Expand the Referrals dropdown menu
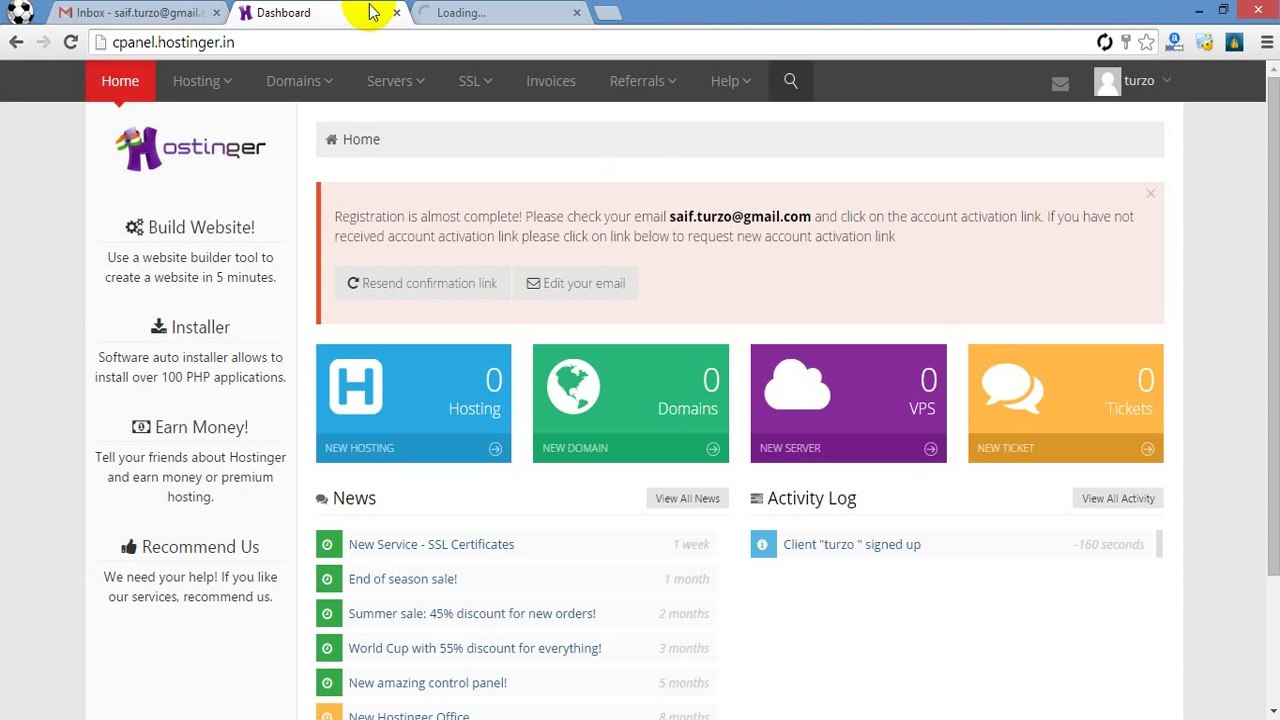Image resolution: width=1280 pixels, height=720 pixels. (643, 81)
